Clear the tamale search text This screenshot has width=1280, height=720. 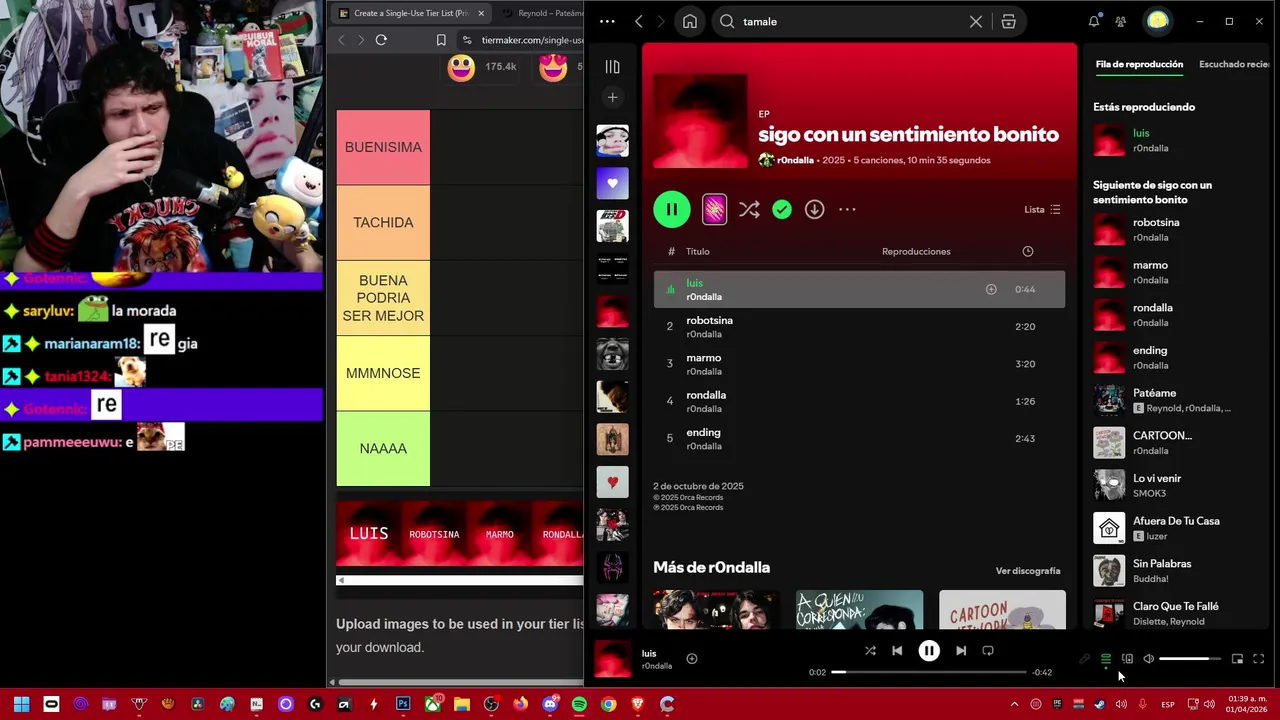pyautogui.click(x=976, y=21)
